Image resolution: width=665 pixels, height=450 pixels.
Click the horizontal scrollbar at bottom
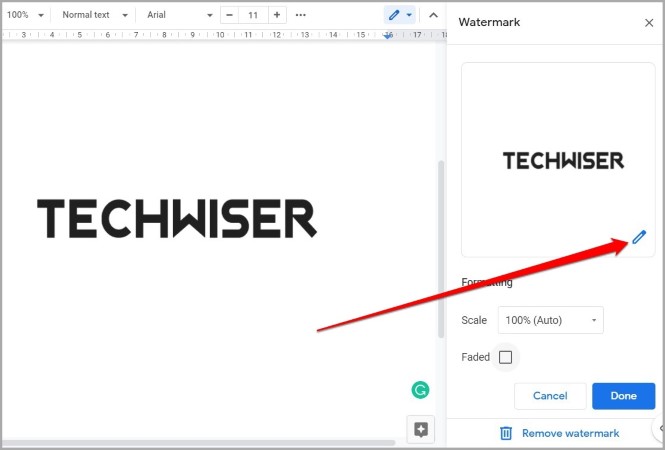(199, 443)
